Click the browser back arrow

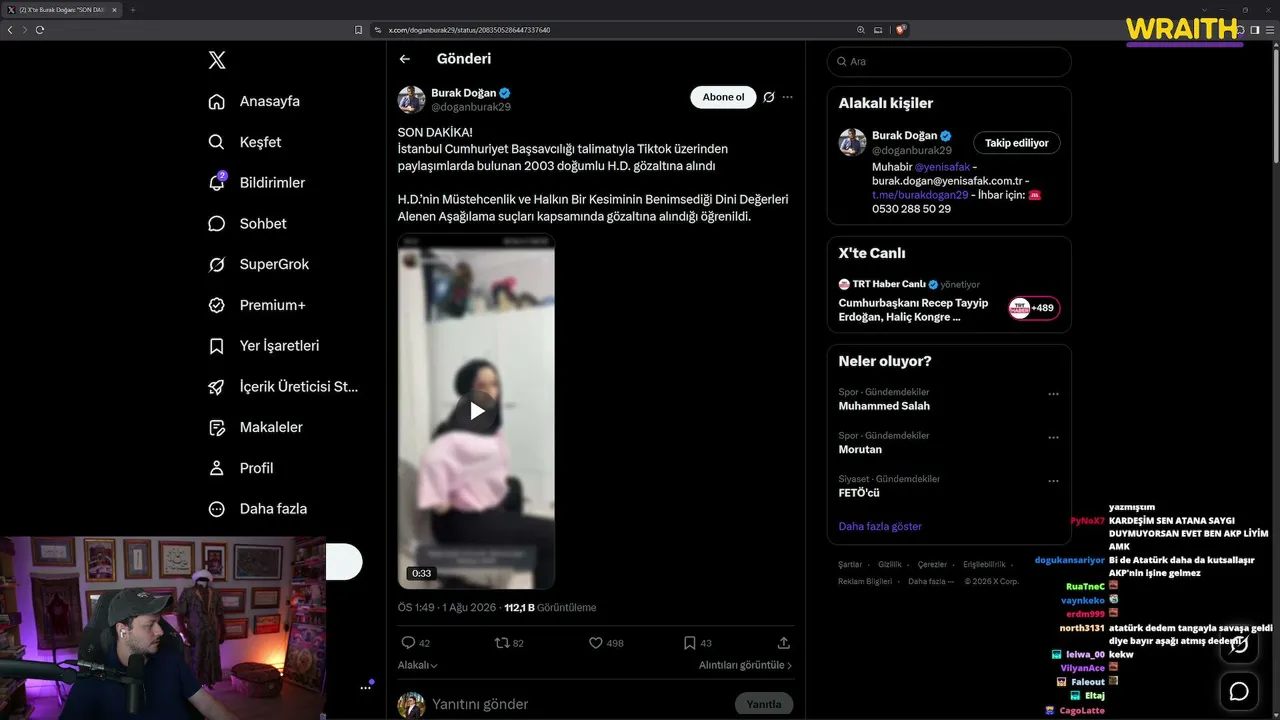pos(10,30)
